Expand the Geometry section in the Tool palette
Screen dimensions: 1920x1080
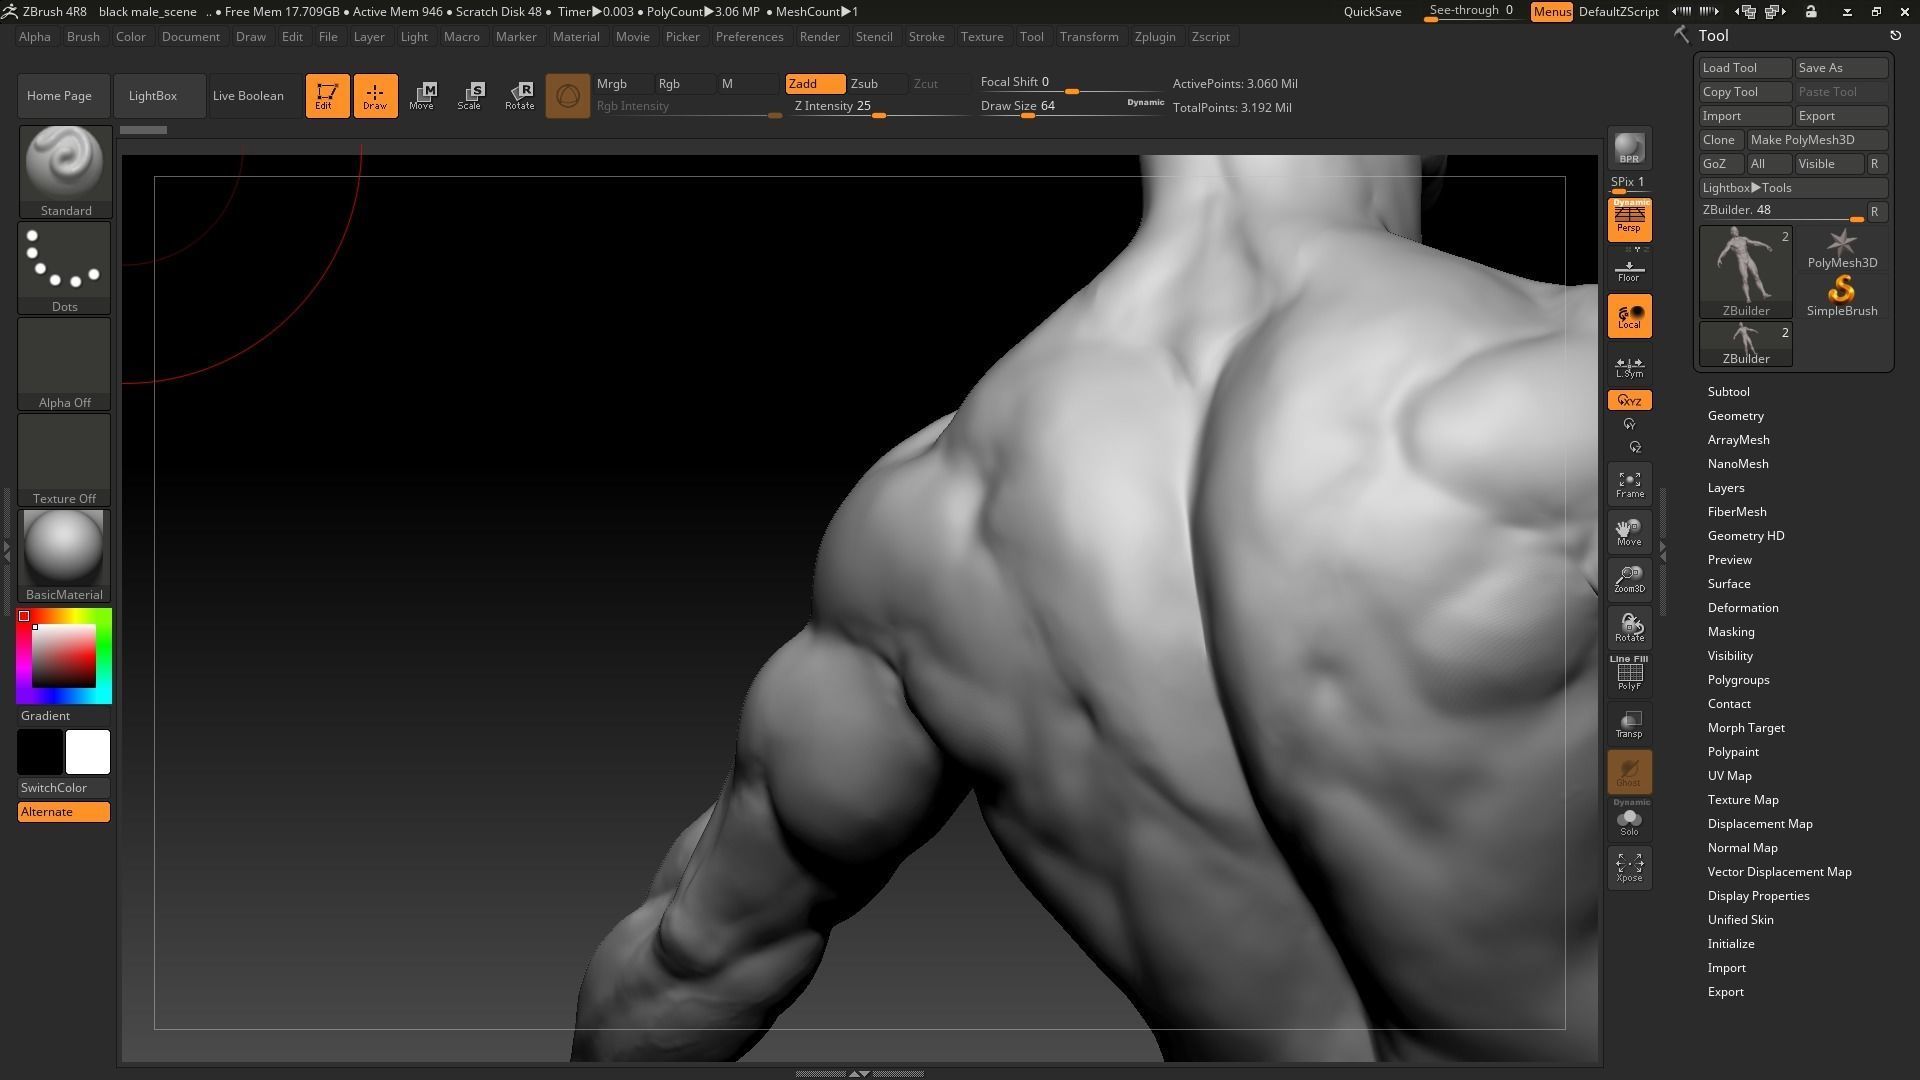(x=1735, y=415)
